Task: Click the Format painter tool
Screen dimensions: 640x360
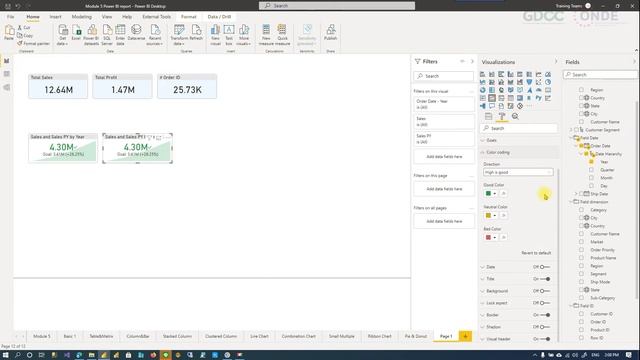Action: pyautogui.click(x=33, y=43)
